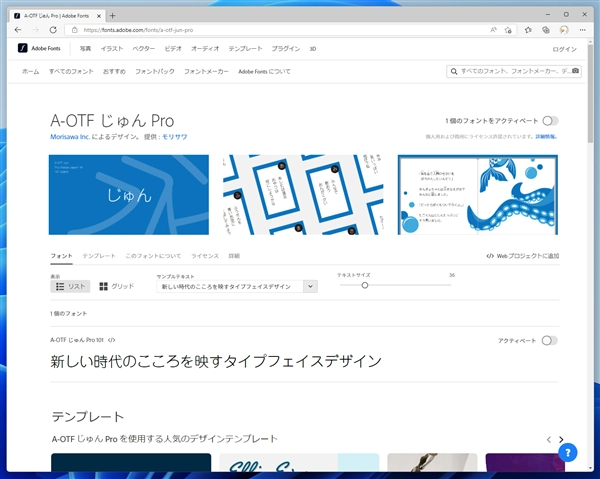Switch to the フォント tab

61,256
